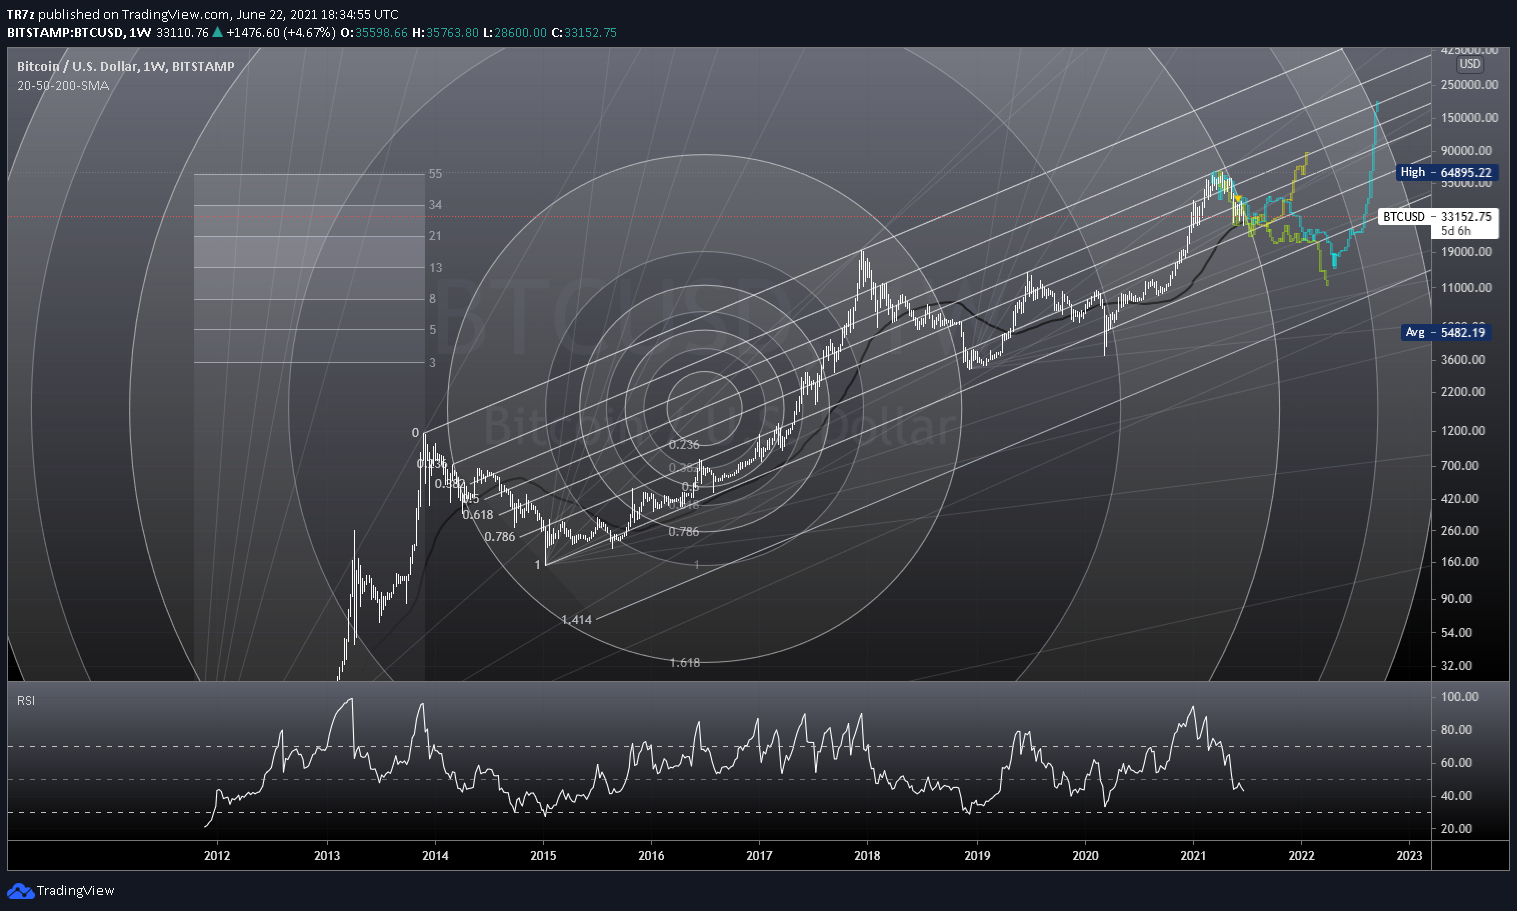This screenshot has height=911, width=1517.
Task: Click the 33110.76 last price in the header
Action: (x=183, y=33)
